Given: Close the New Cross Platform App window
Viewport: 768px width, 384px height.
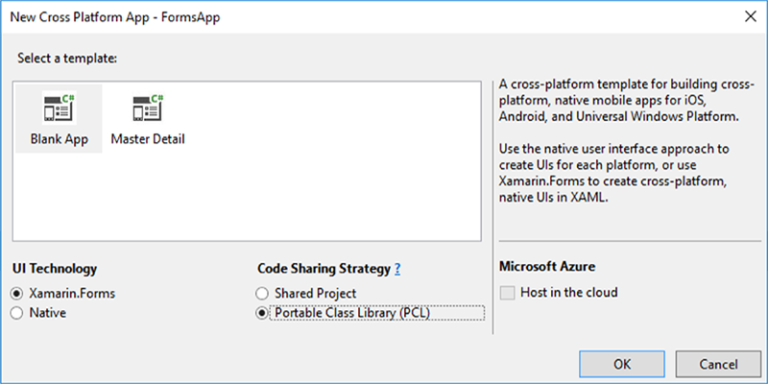Looking at the screenshot, I should (x=750, y=17).
